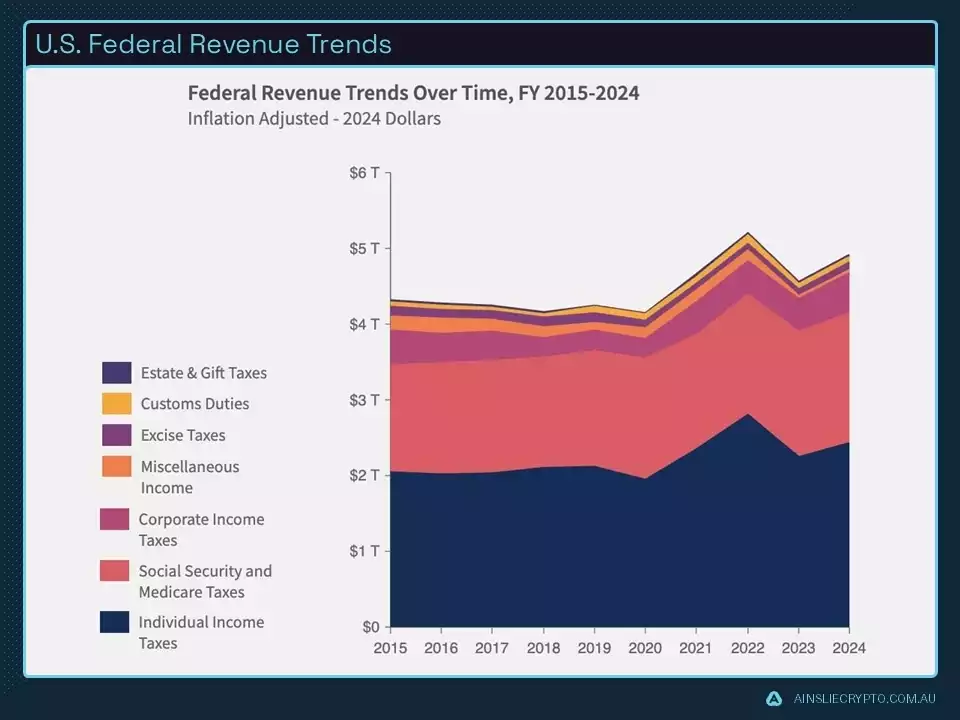Select the U.S. Federal Revenue Trends header
Image resolution: width=960 pixels, height=720 pixels.
click(212, 44)
